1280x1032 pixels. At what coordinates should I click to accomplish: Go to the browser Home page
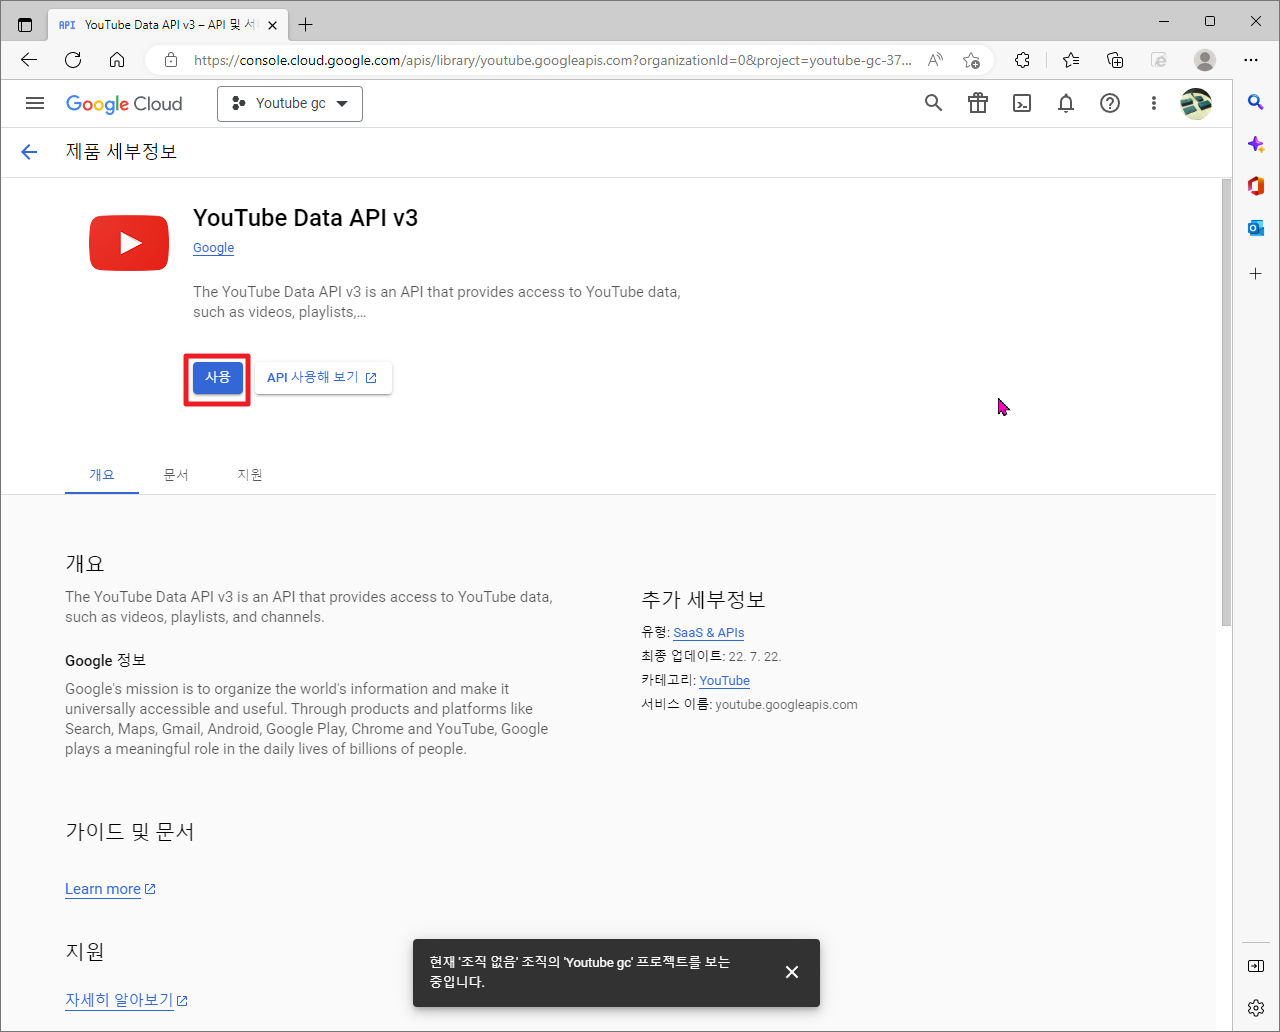pyautogui.click(x=117, y=60)
